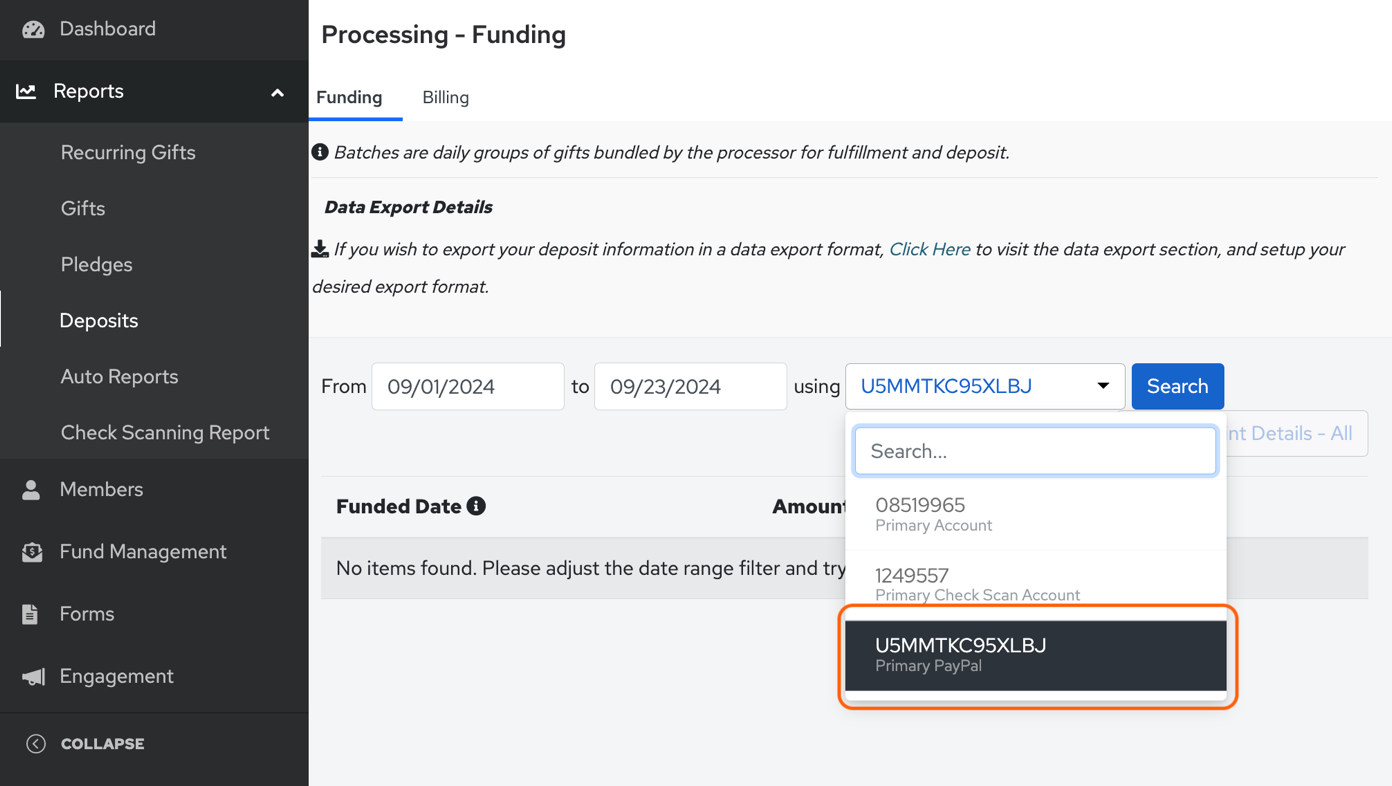Collapse the Reports section chevron

tap(277, 91)
